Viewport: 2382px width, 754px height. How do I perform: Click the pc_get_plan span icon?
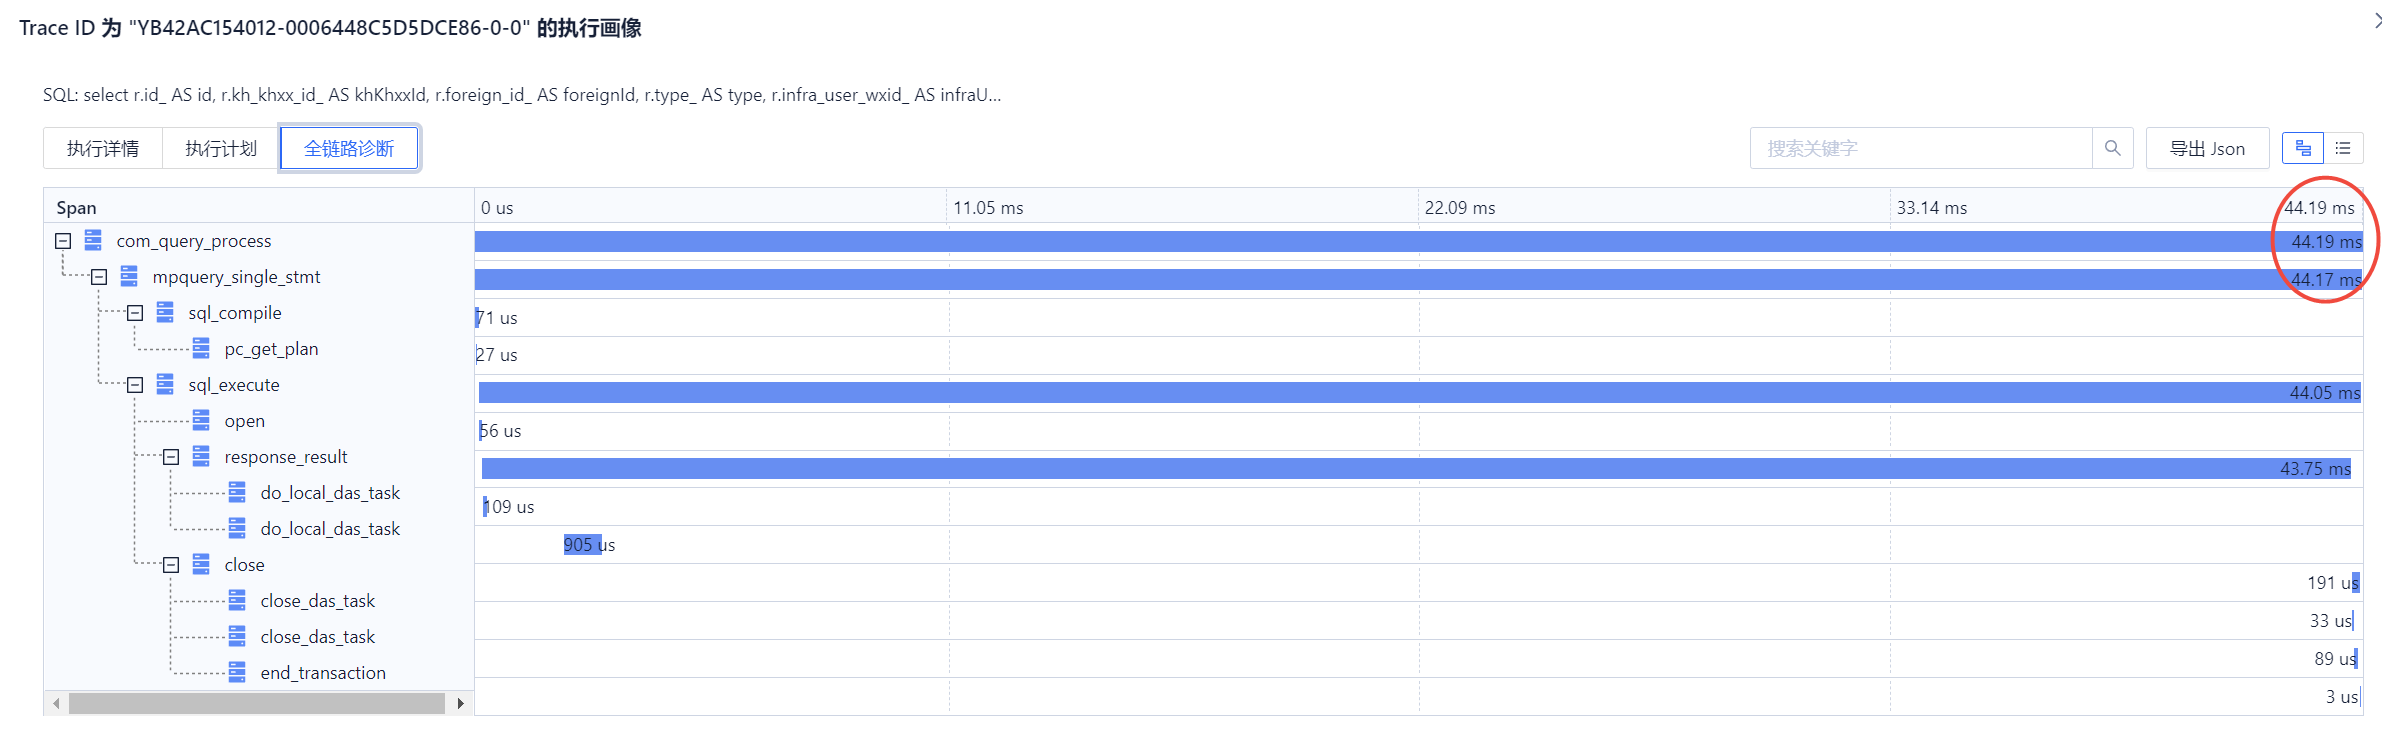tap(201, 348)
